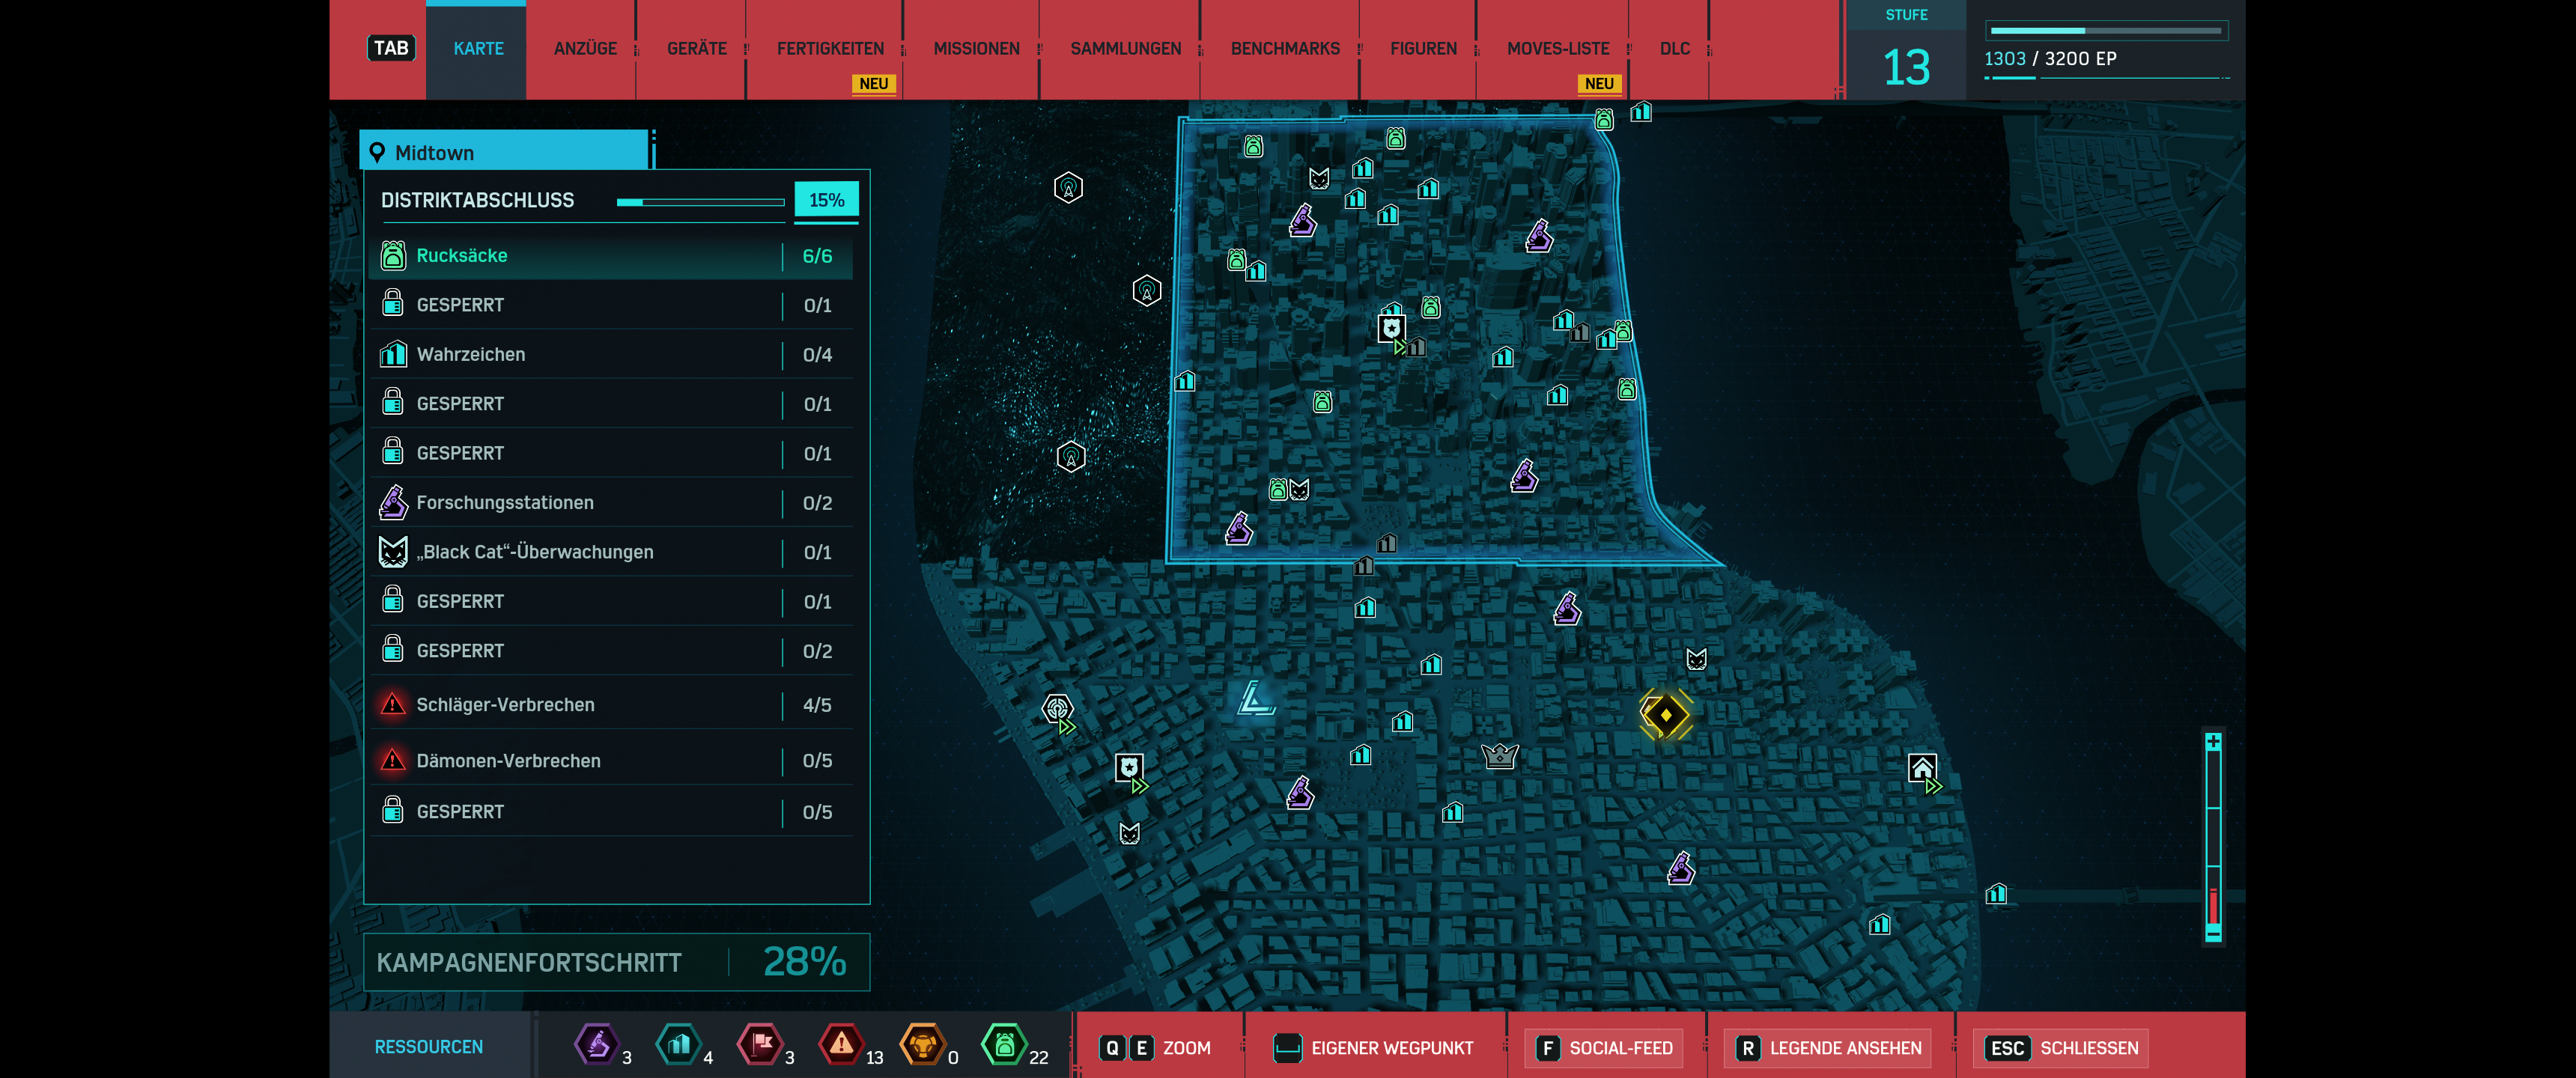
Task: Show the map legend via LEGENDE ANSEHEN
Action: coord(1829,1047)
